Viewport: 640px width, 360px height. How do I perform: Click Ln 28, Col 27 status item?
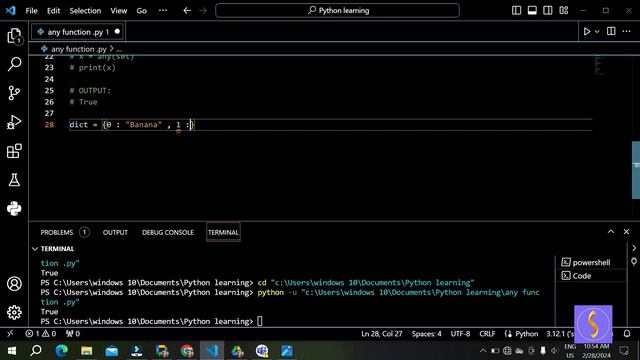[382, 333]
